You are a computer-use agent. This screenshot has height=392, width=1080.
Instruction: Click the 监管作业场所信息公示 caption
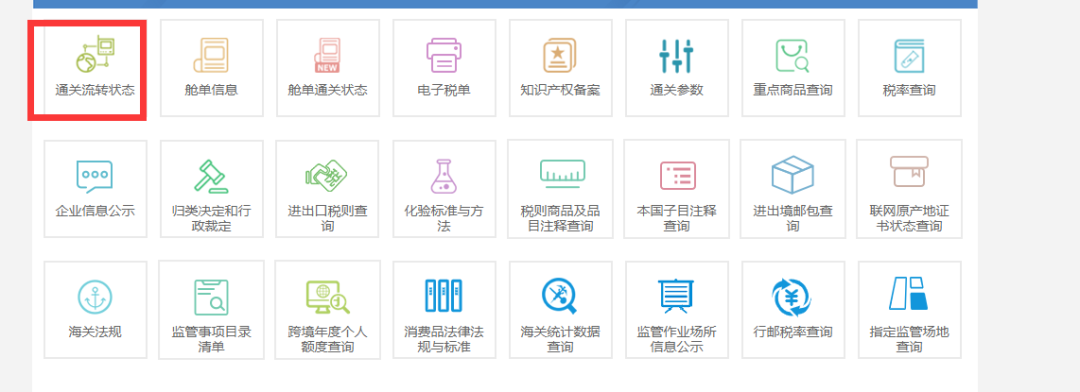tap(676, 339)
